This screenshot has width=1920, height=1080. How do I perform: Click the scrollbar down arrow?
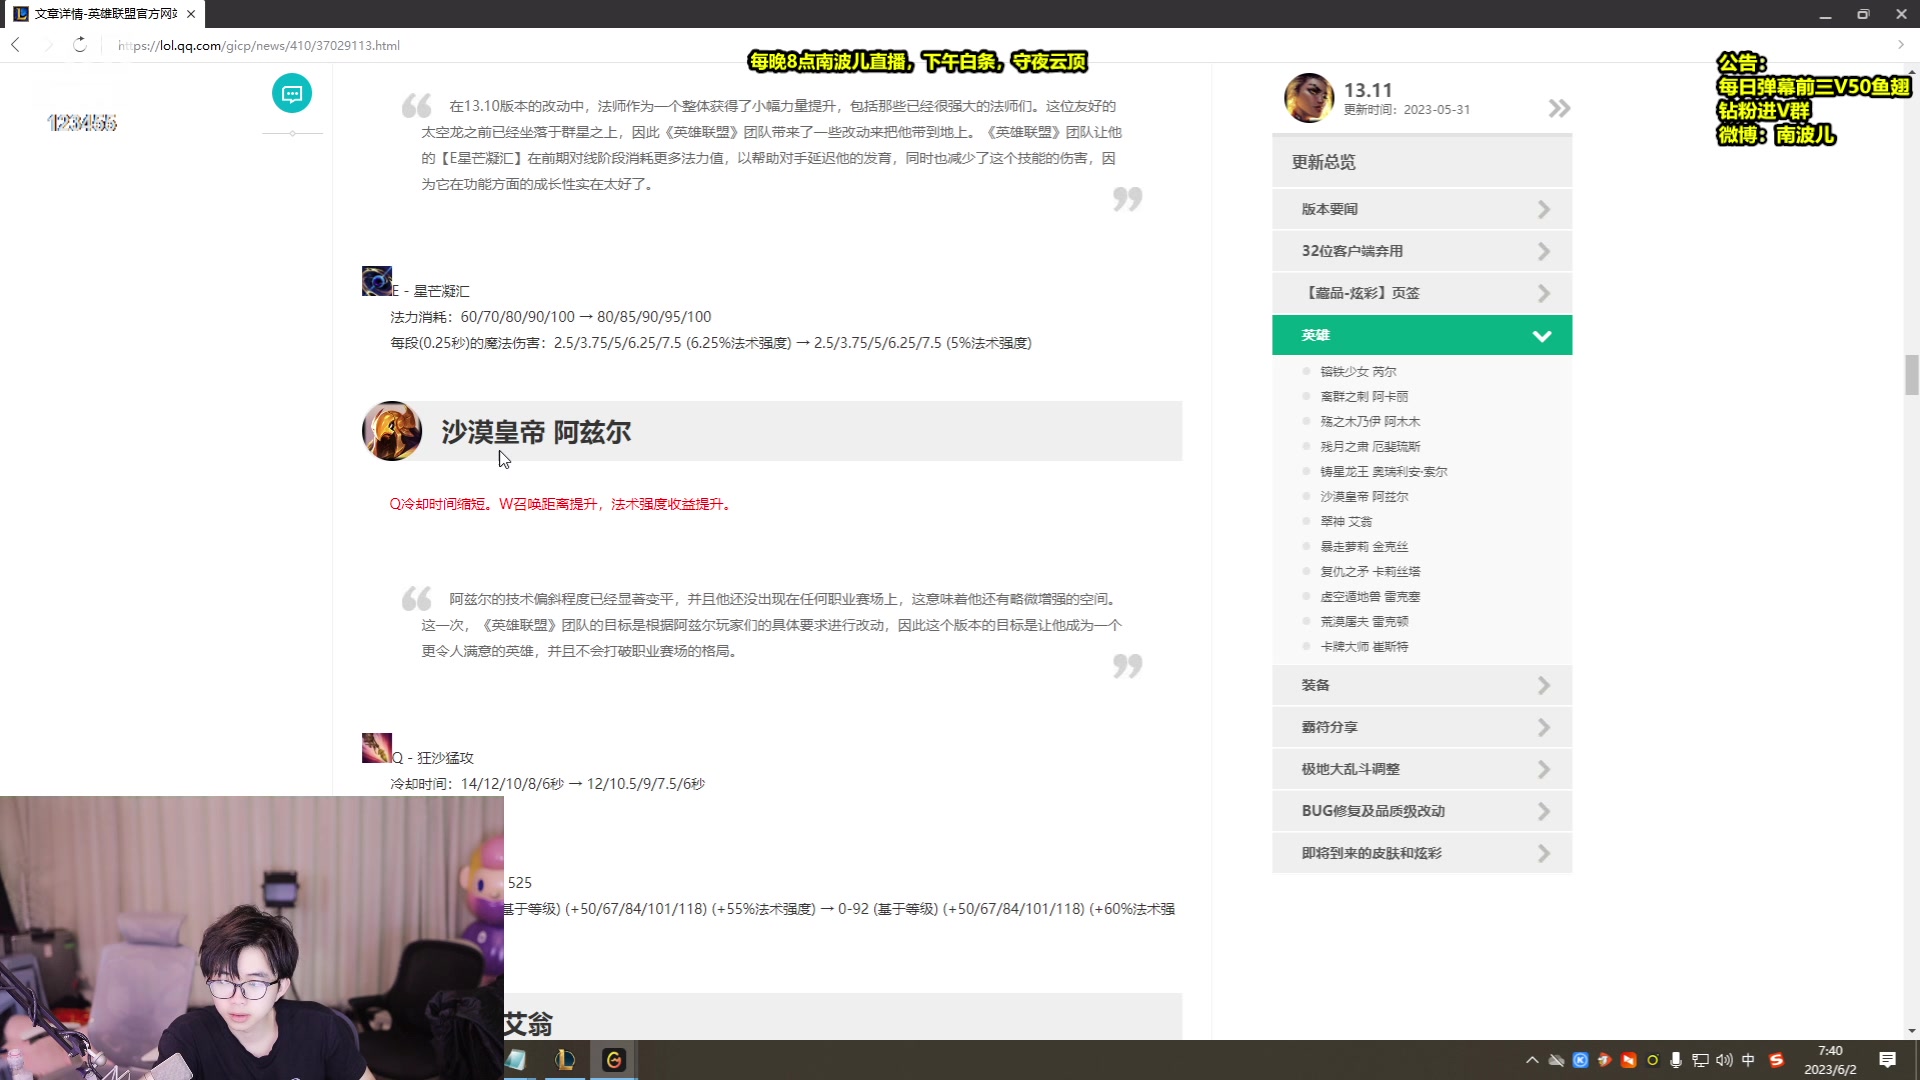[x=1911, y=1031]
